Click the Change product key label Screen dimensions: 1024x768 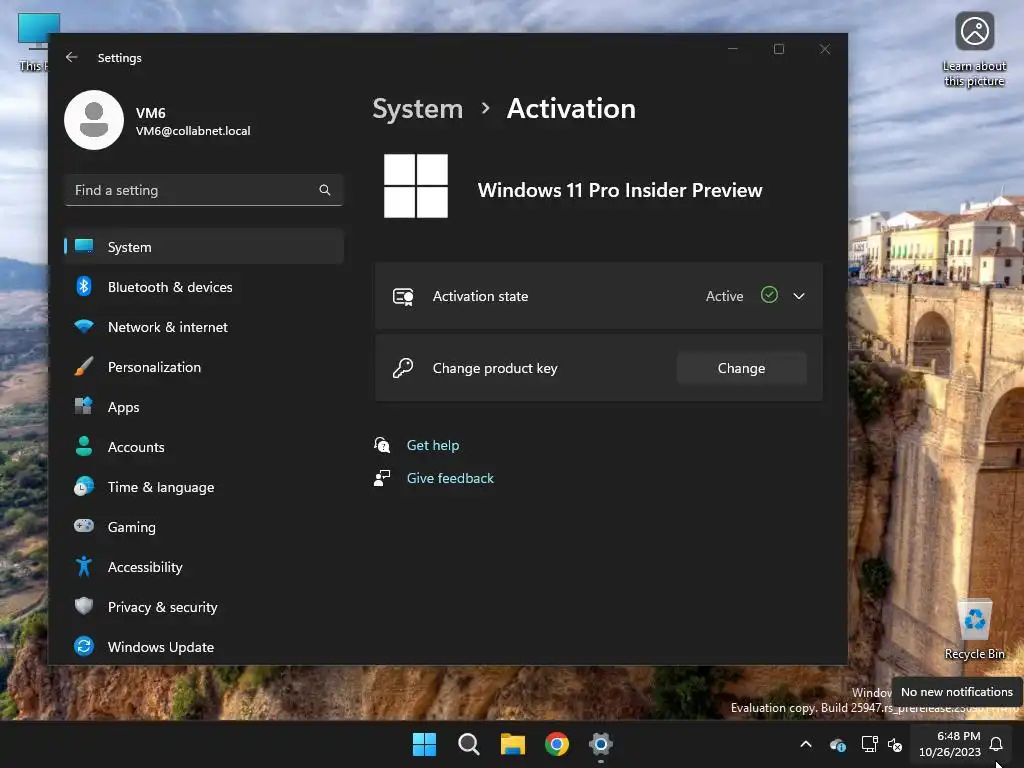(495, 368)
